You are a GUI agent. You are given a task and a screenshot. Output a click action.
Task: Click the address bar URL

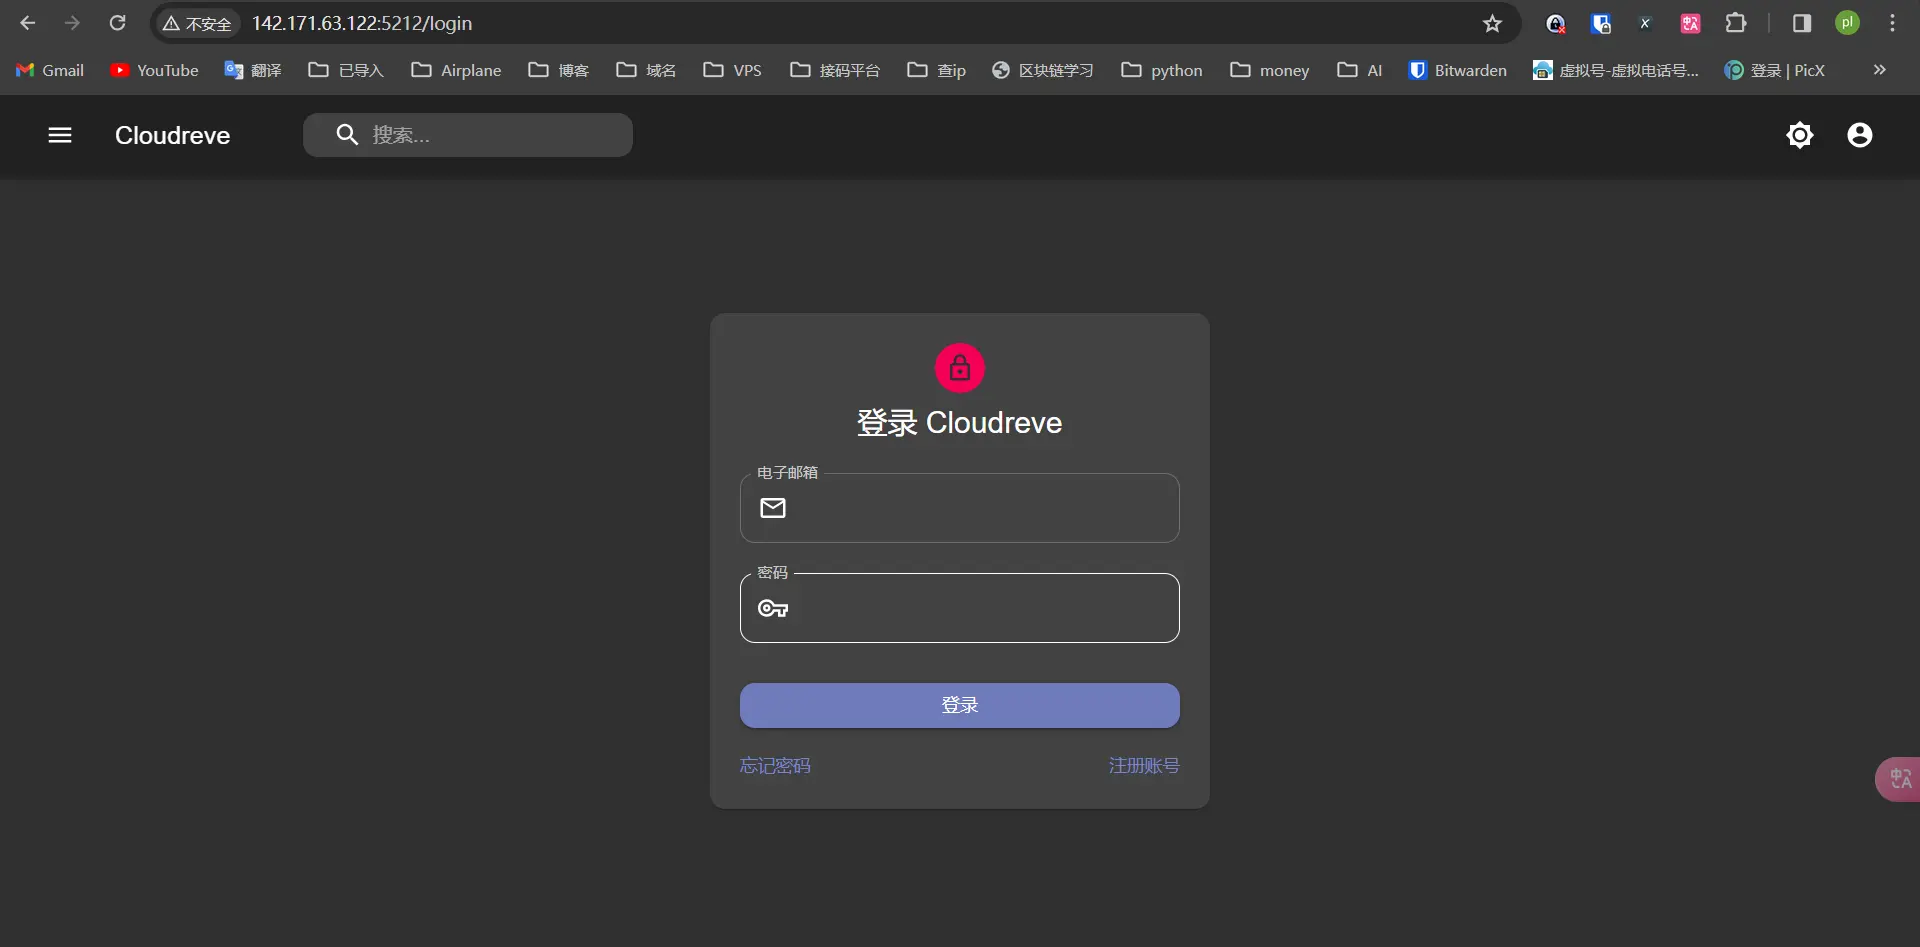[x=362, y=23]
